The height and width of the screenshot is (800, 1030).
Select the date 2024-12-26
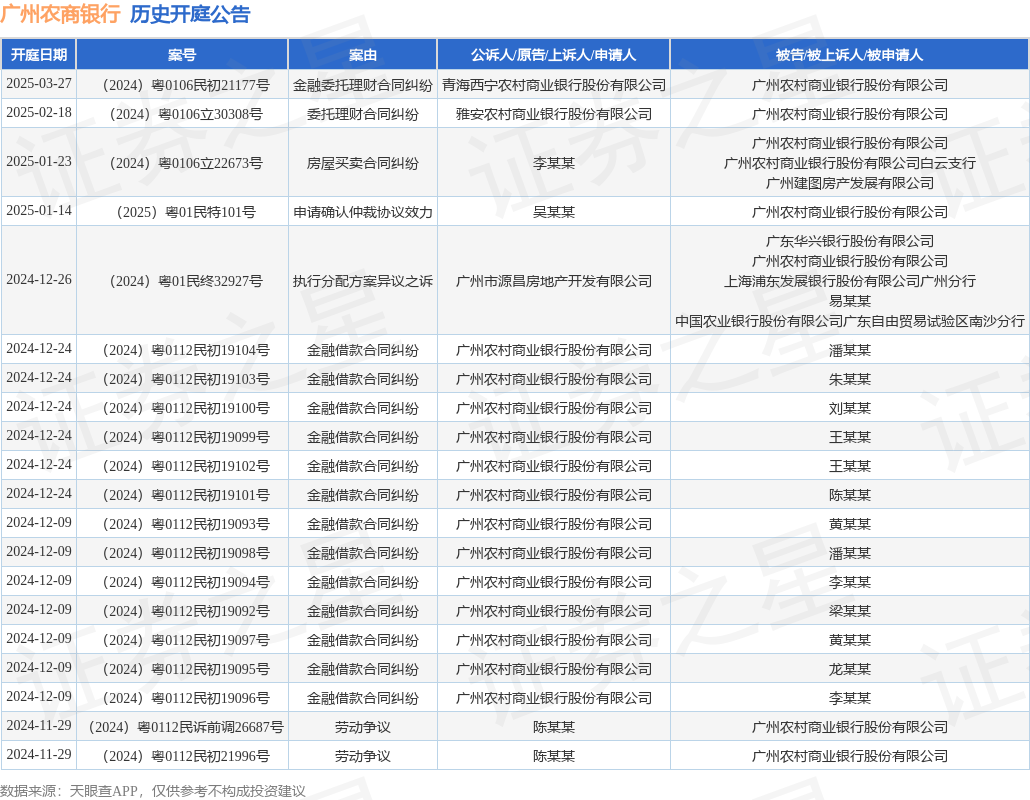click(39, 279)
